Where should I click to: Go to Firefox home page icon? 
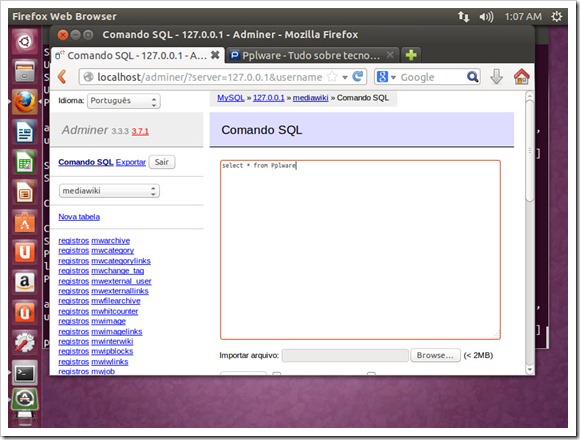(522, 77)
